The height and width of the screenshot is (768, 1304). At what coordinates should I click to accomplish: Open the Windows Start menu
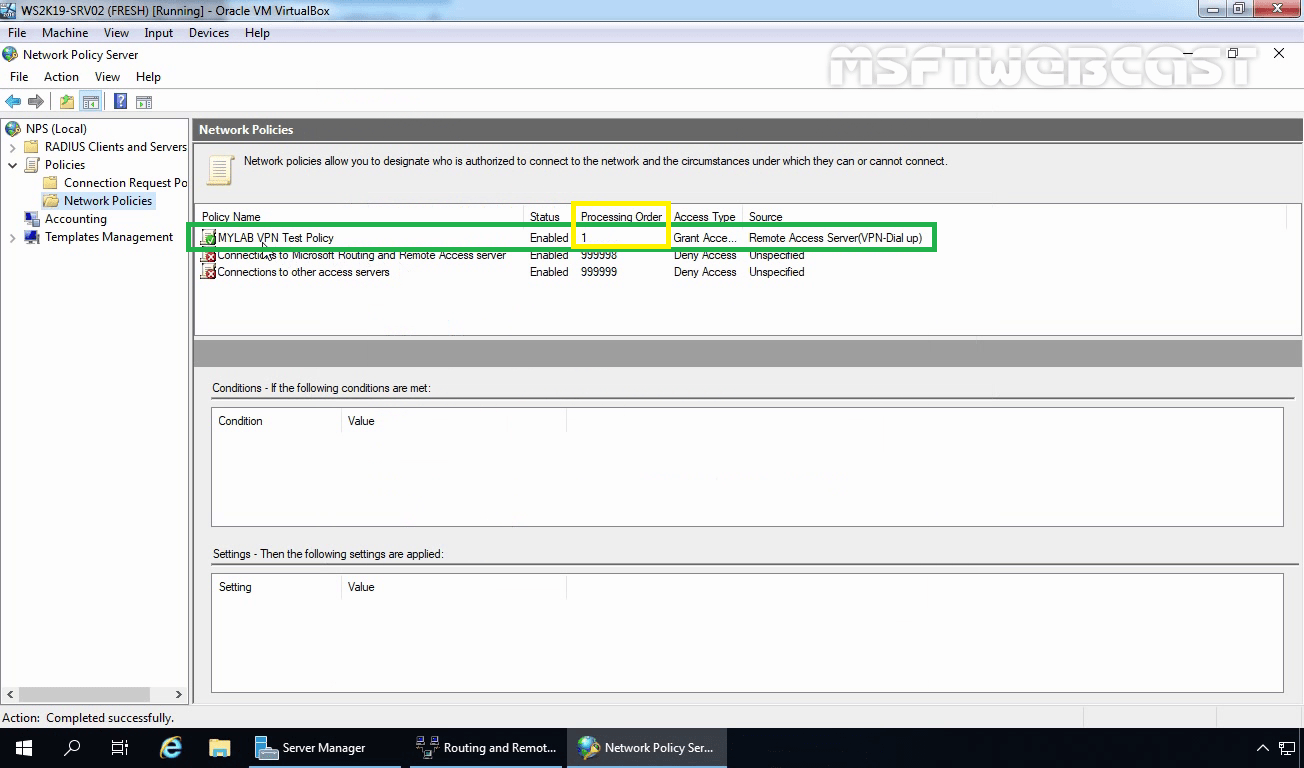click(23, 747)
